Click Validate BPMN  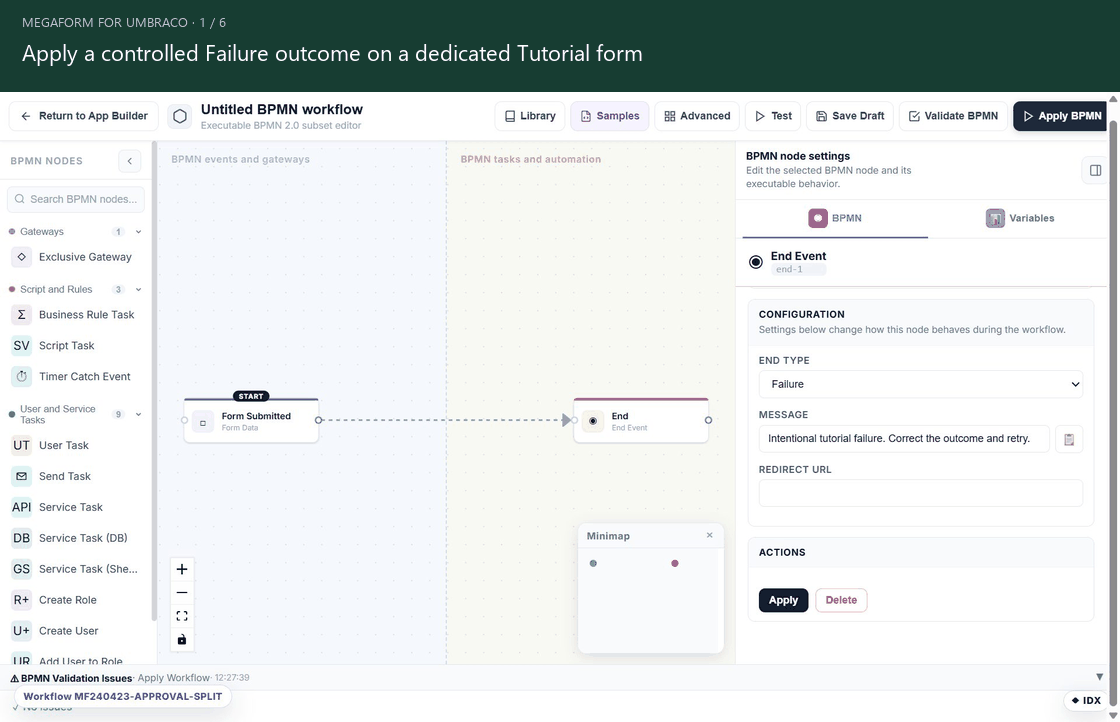[x=953, y=116]
